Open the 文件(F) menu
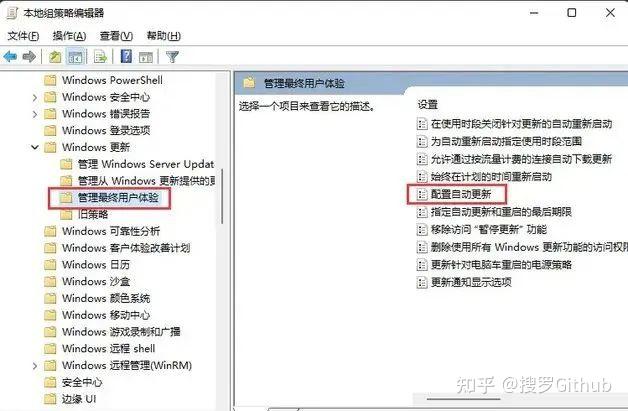Viewport: 628px width, 411px height. tap(23, 36)
